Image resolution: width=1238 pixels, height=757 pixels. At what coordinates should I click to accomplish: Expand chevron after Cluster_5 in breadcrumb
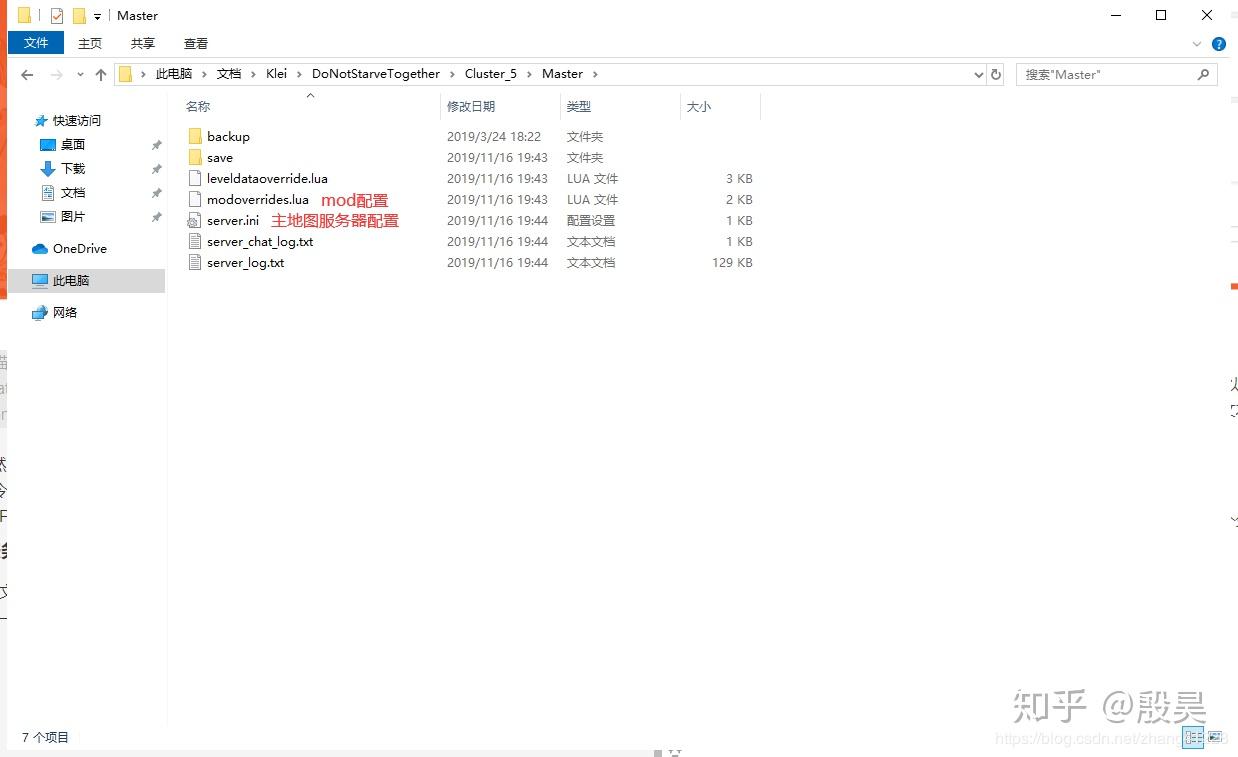click(529, 74)
